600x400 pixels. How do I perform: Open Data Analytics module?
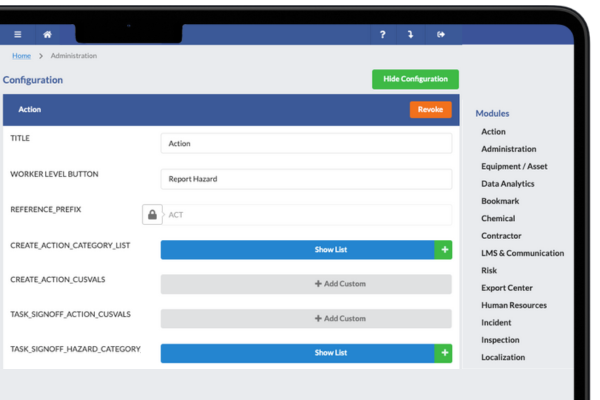tap(508, 184)
